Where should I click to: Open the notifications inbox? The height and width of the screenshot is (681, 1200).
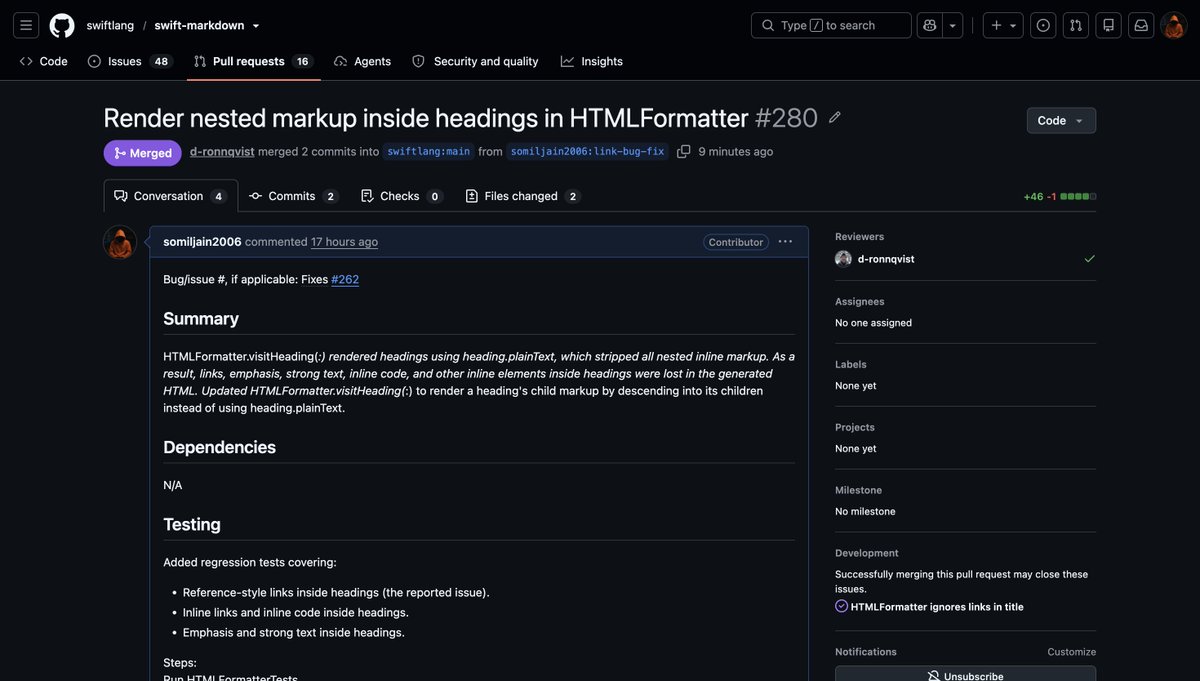pyautogui.click(x=1141, y=25)
